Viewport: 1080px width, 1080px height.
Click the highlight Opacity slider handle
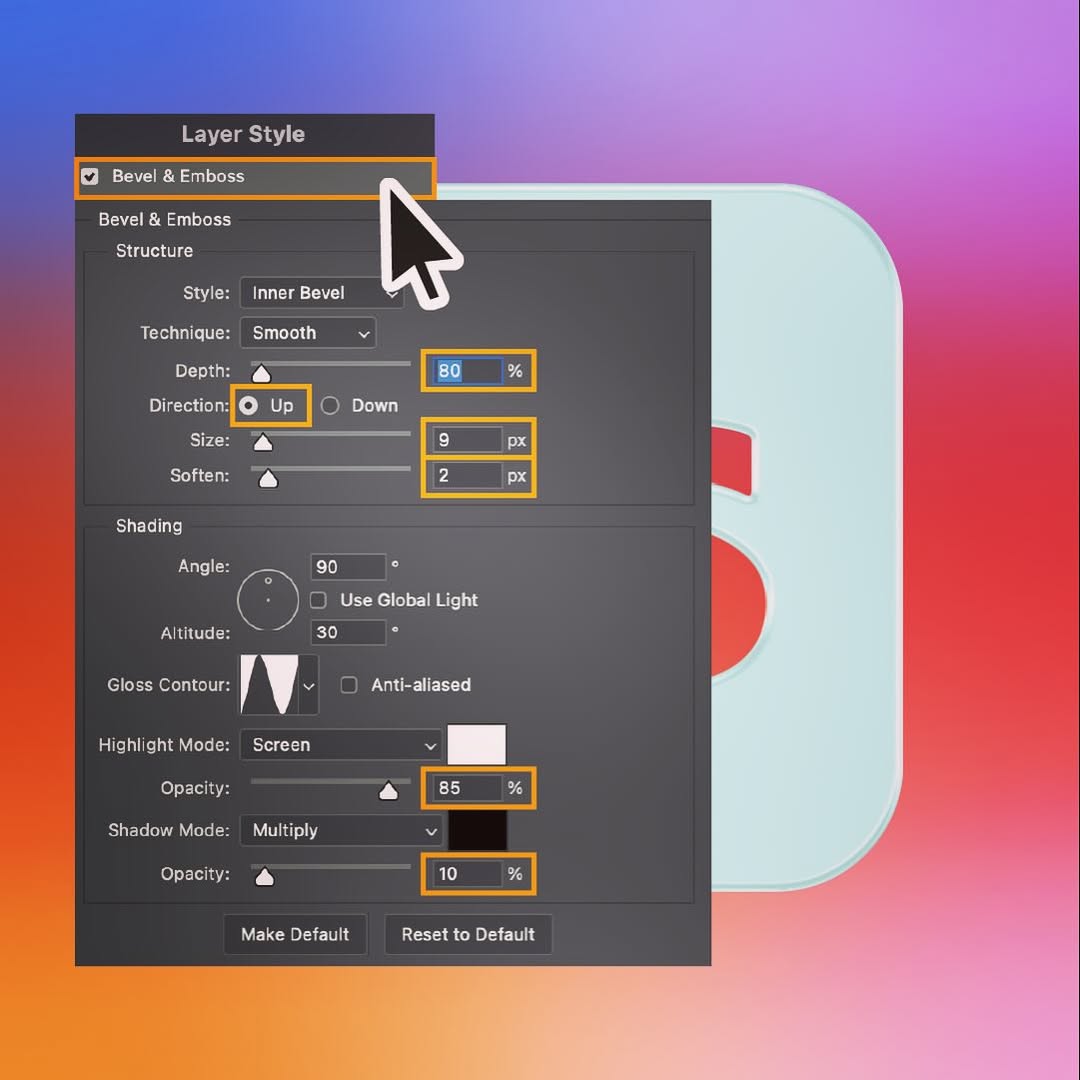coord(388,790)
